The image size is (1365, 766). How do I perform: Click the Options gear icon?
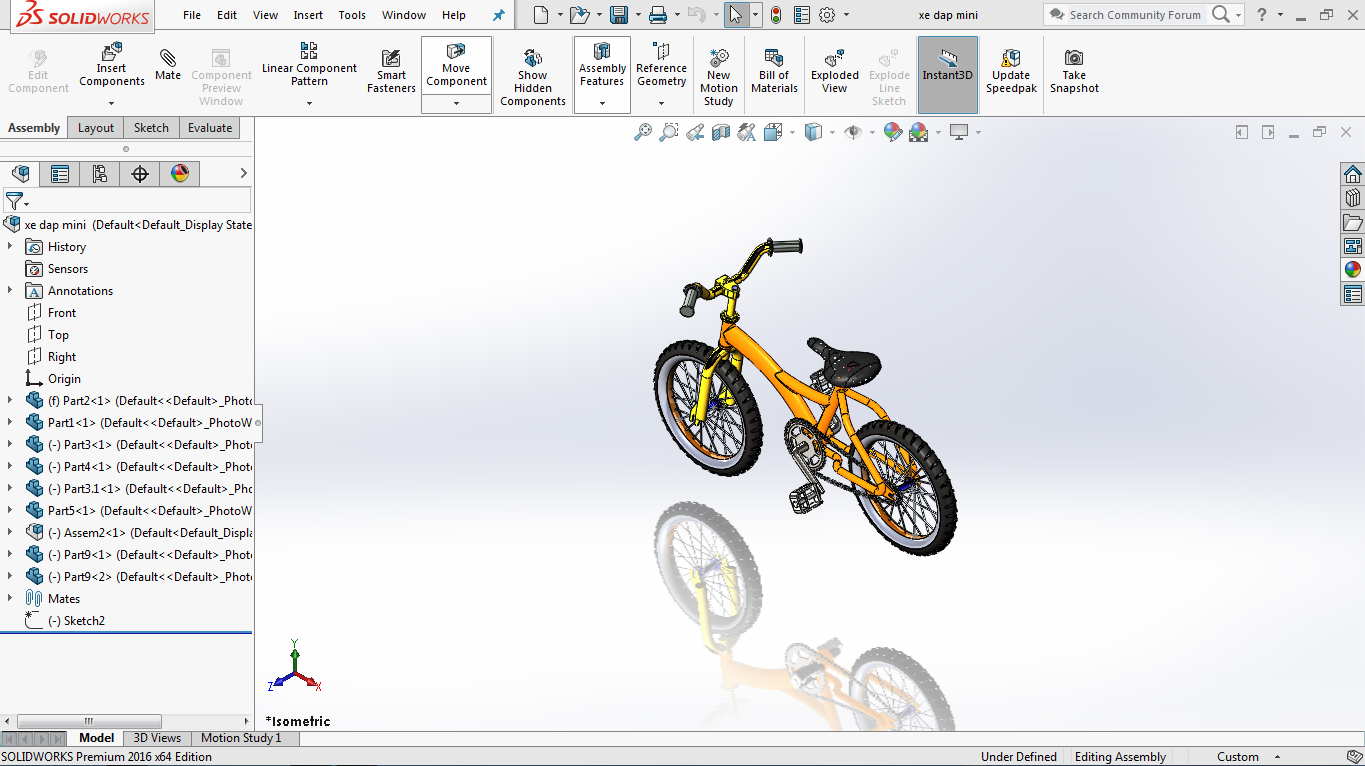(x=827, y=15)
